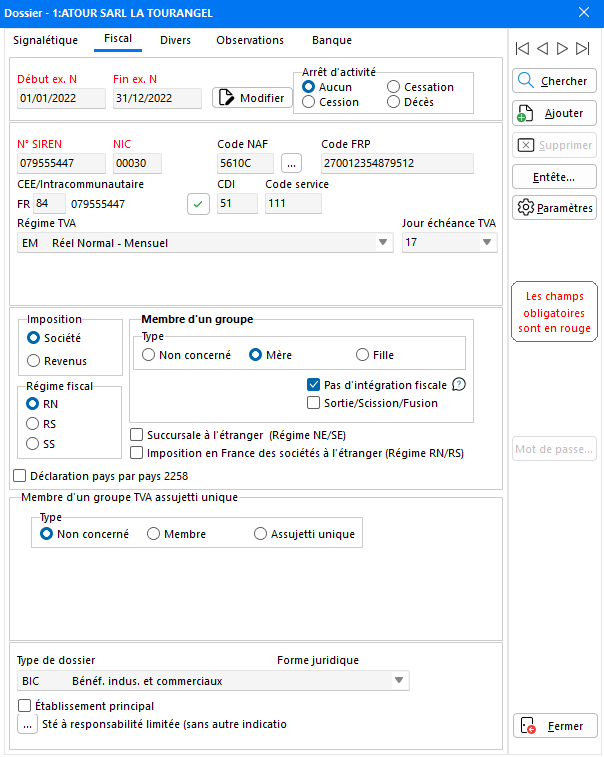This screenshot has height=757, width=604.
Task: Click into the Code FRP field
Action: click(x=409, y=163)
